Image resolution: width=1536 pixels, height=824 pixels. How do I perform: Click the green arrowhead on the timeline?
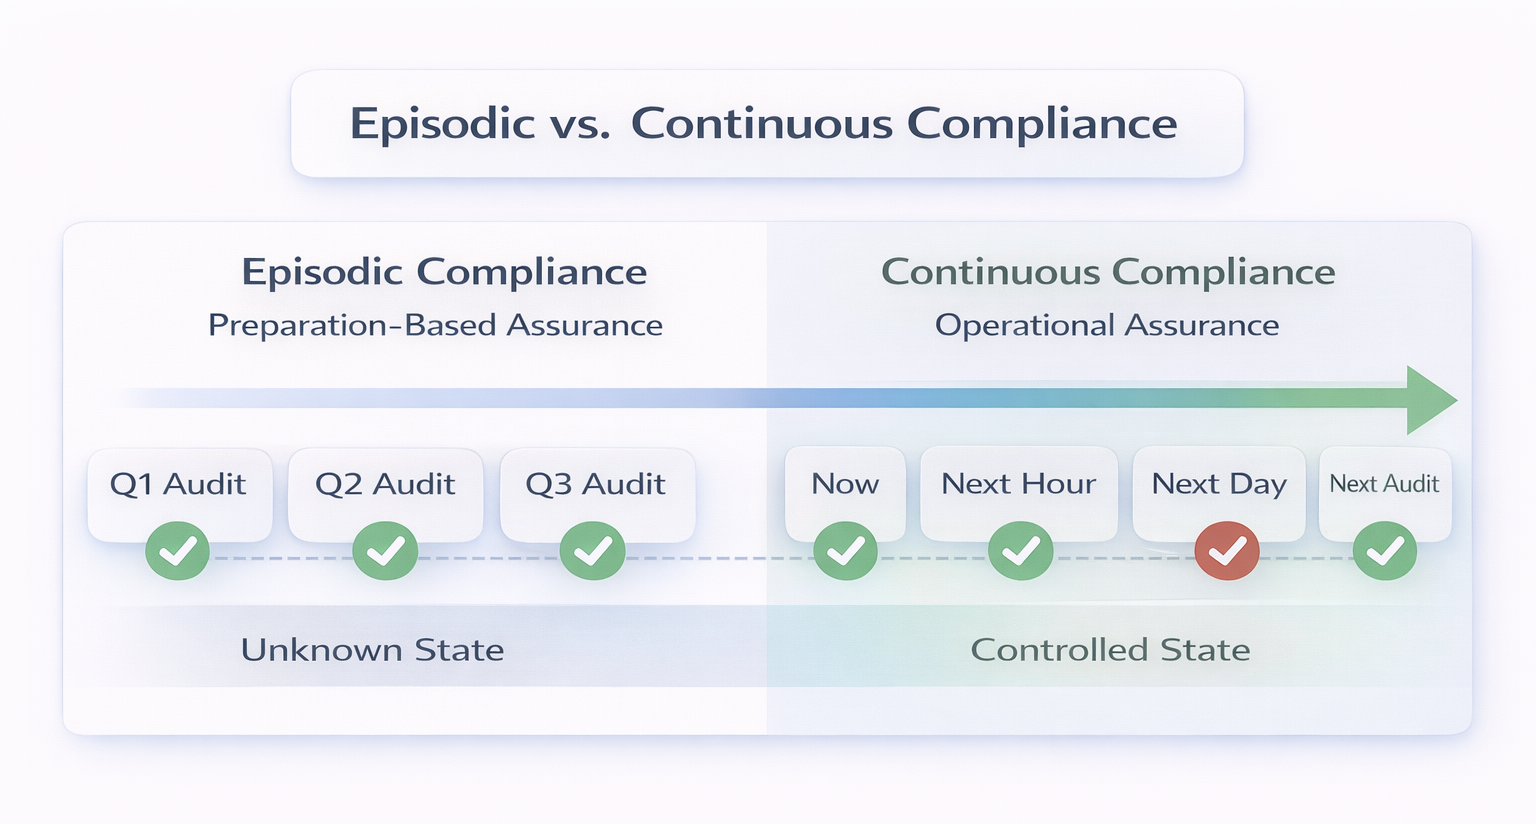coord(1430,400)
